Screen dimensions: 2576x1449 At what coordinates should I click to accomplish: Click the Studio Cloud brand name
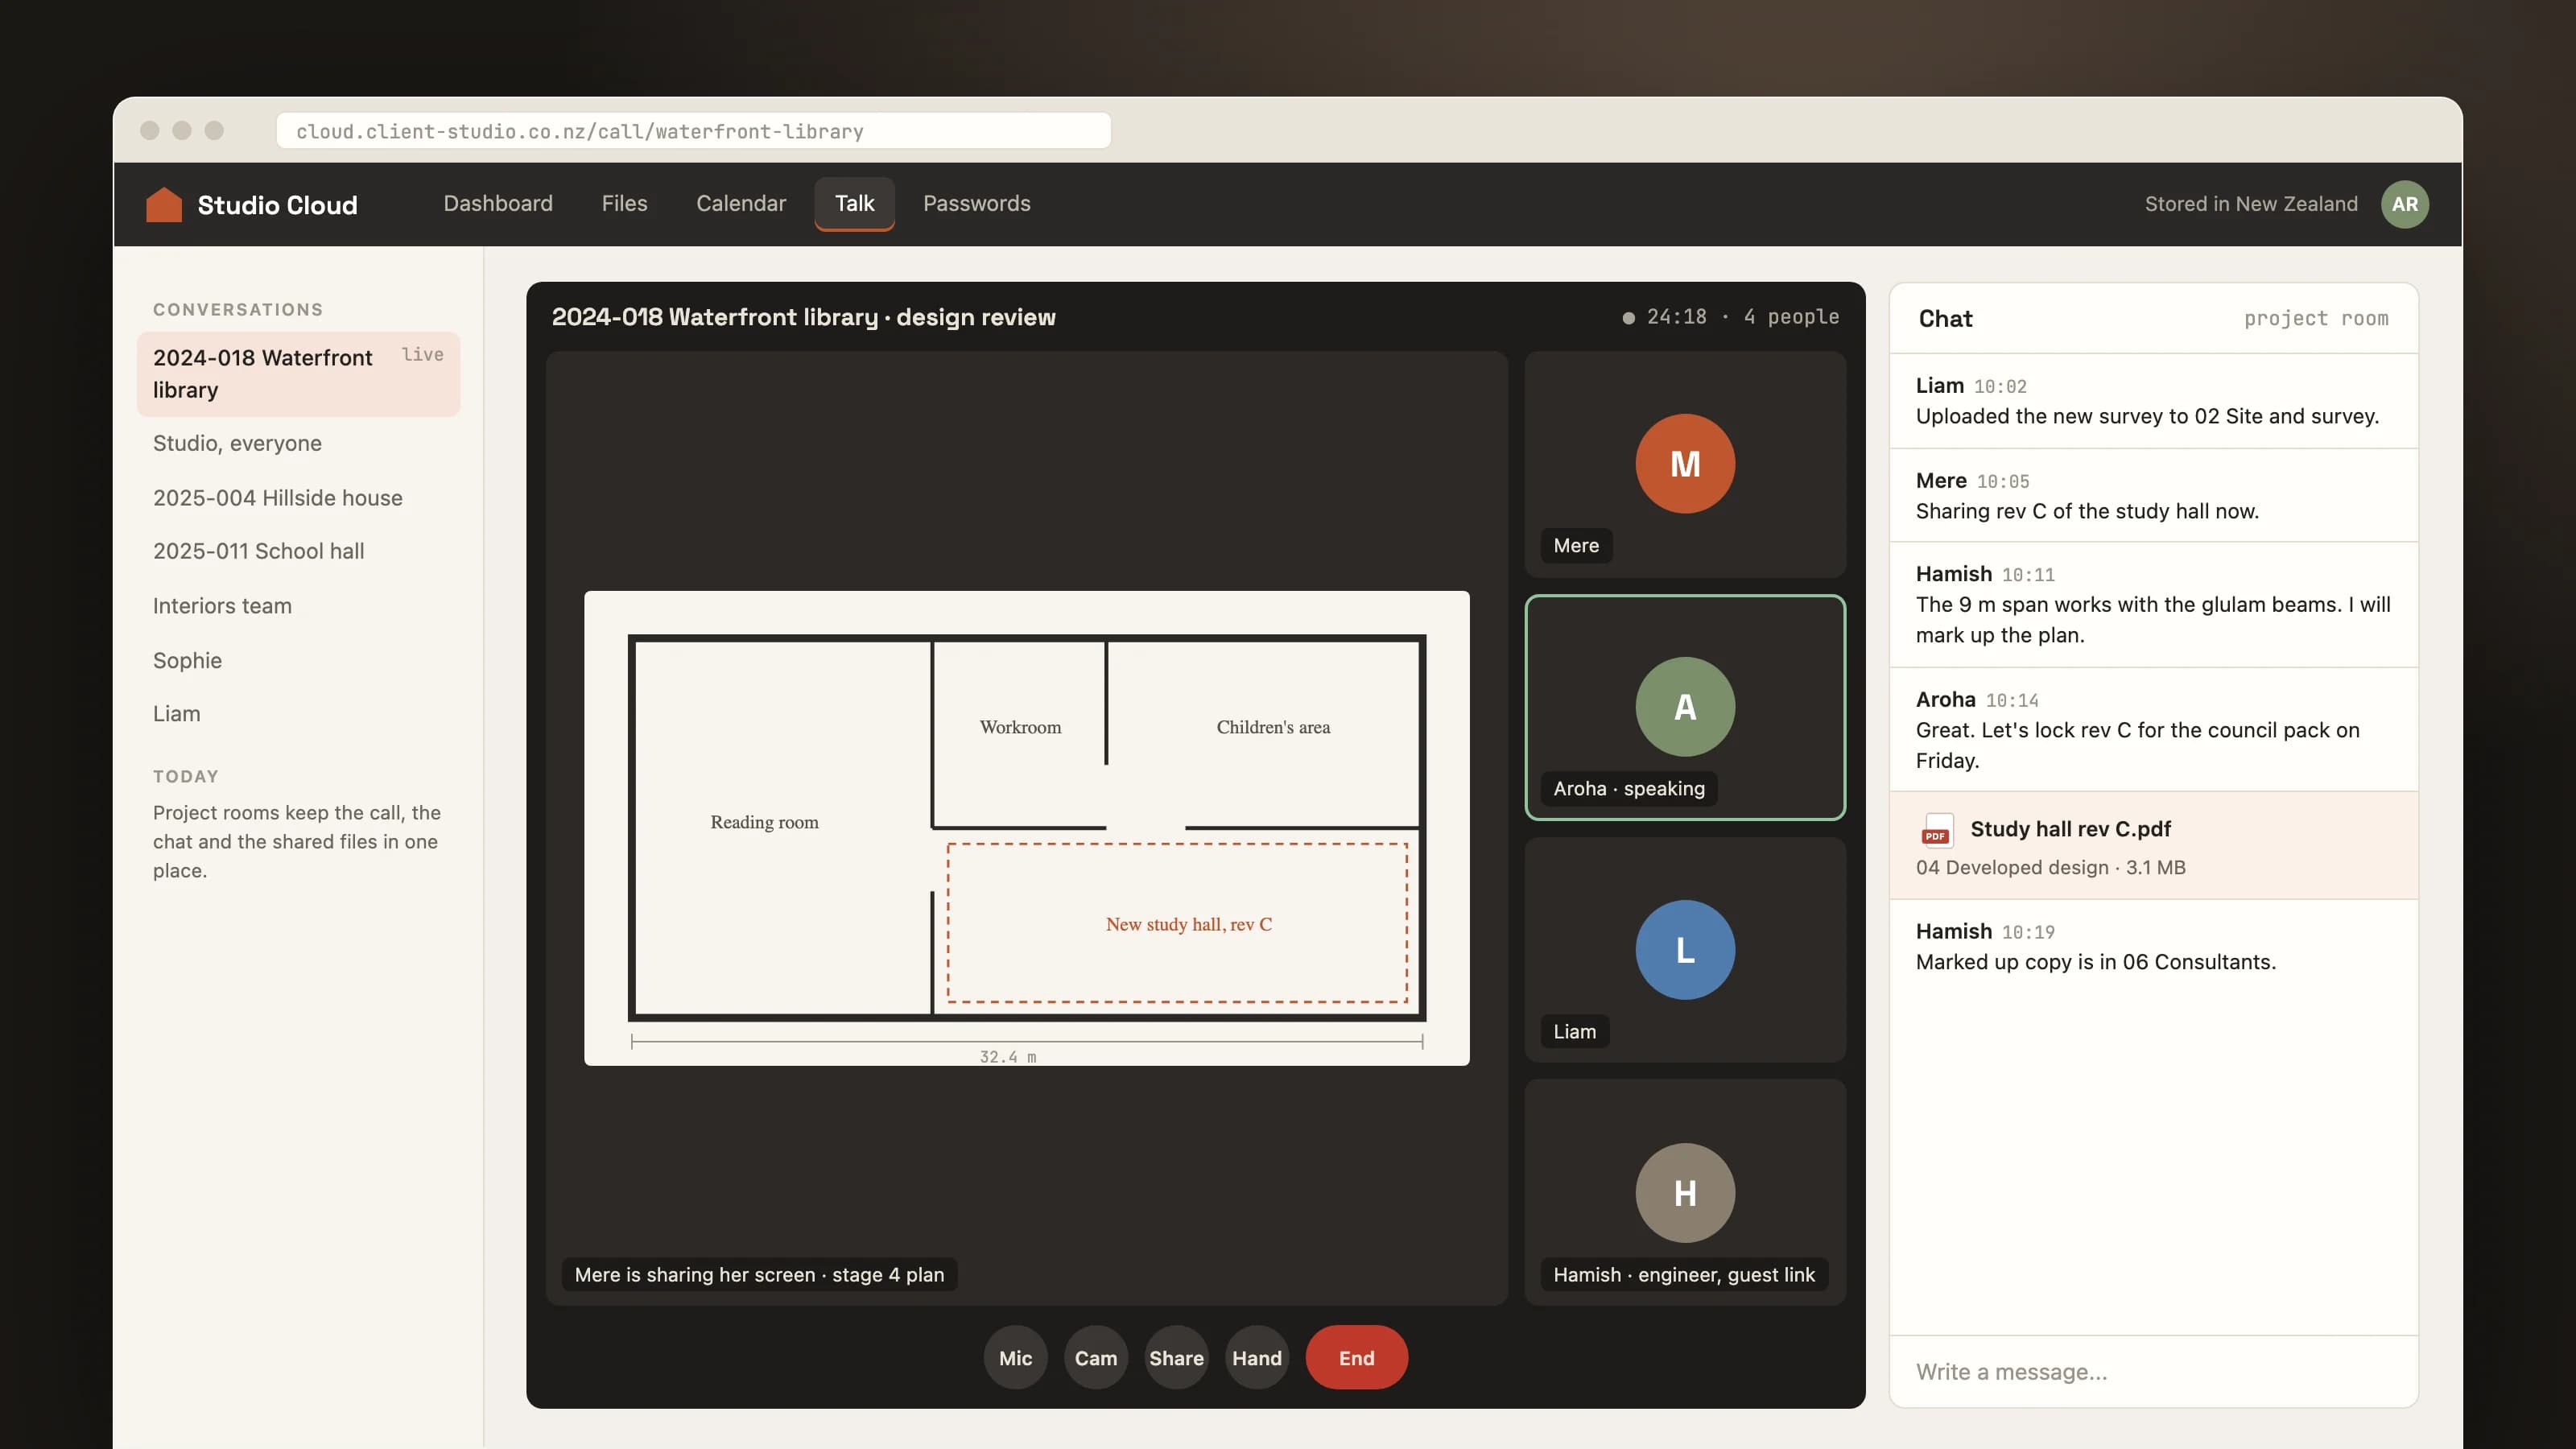pyautogui.click(x=277, y=205)
